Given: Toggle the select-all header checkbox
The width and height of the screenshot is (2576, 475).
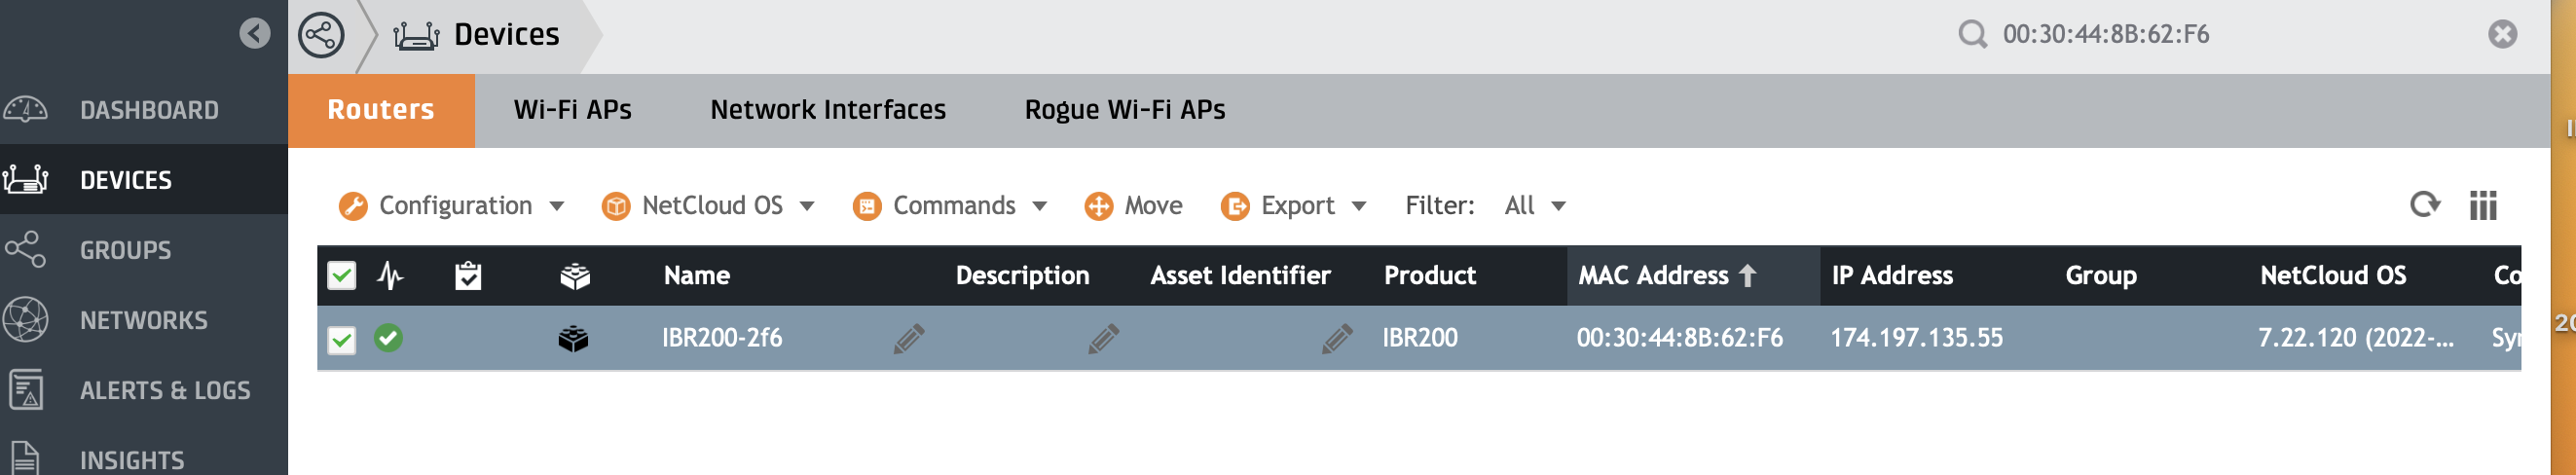Looking at the screenshot, I should 342,275.
